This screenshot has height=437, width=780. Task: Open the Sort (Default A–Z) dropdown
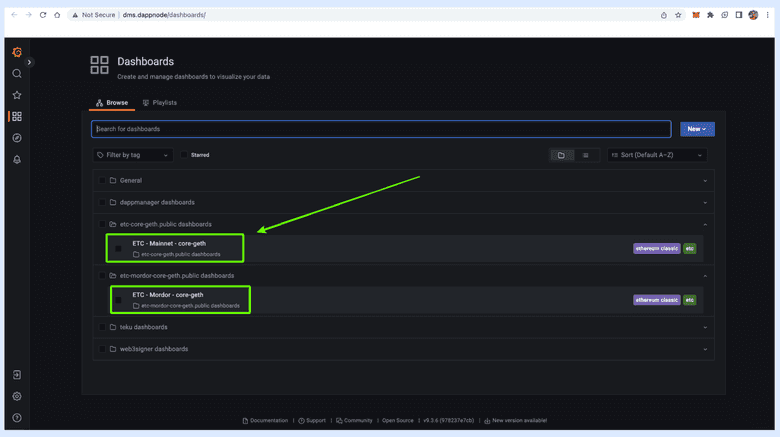point(657,155)
